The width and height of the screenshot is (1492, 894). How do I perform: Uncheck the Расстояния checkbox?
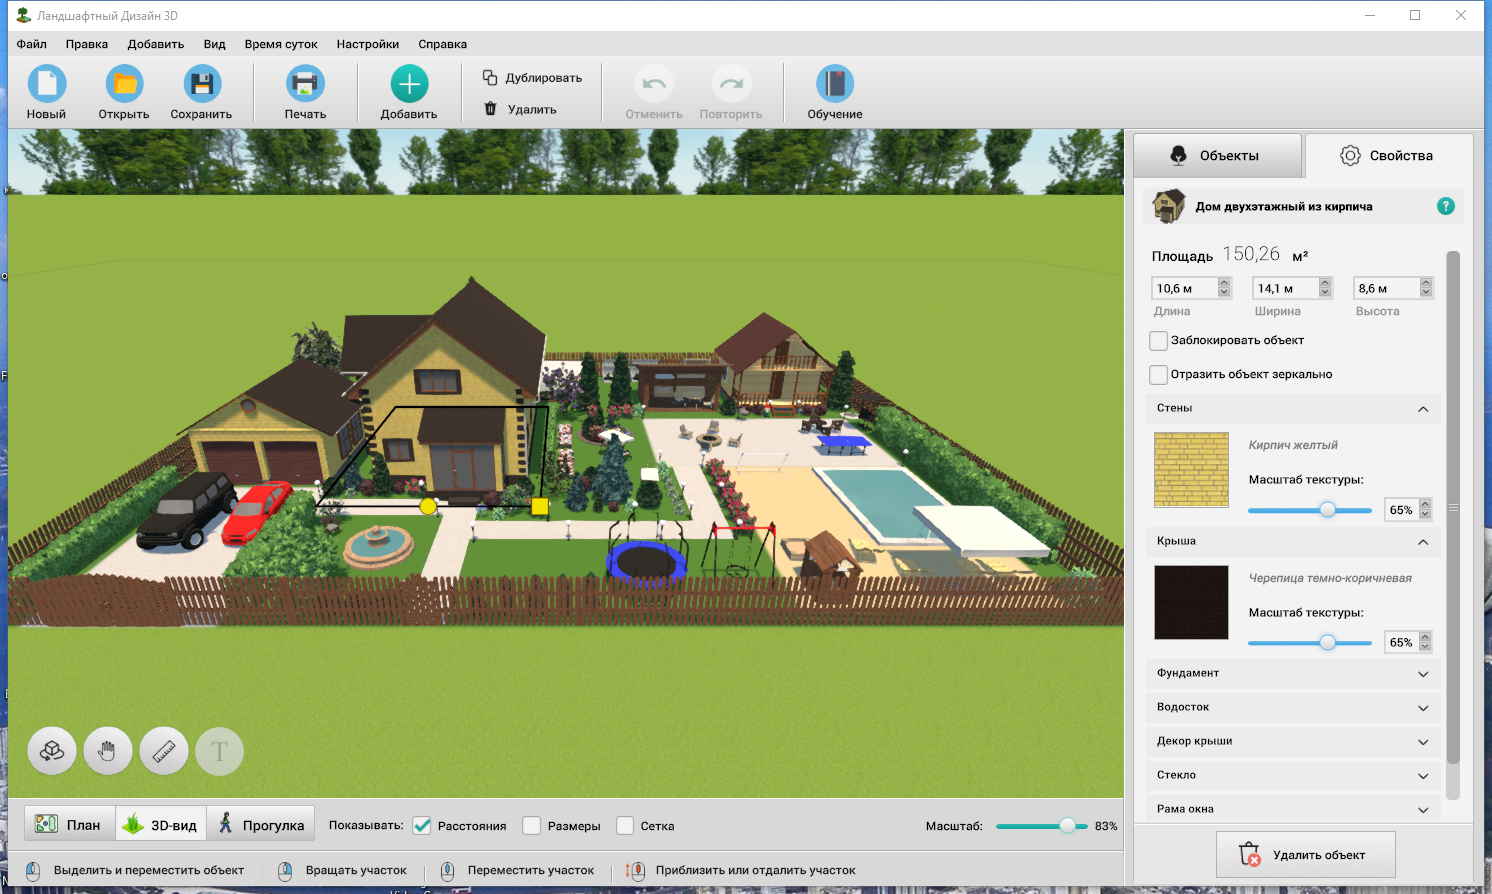422,826
